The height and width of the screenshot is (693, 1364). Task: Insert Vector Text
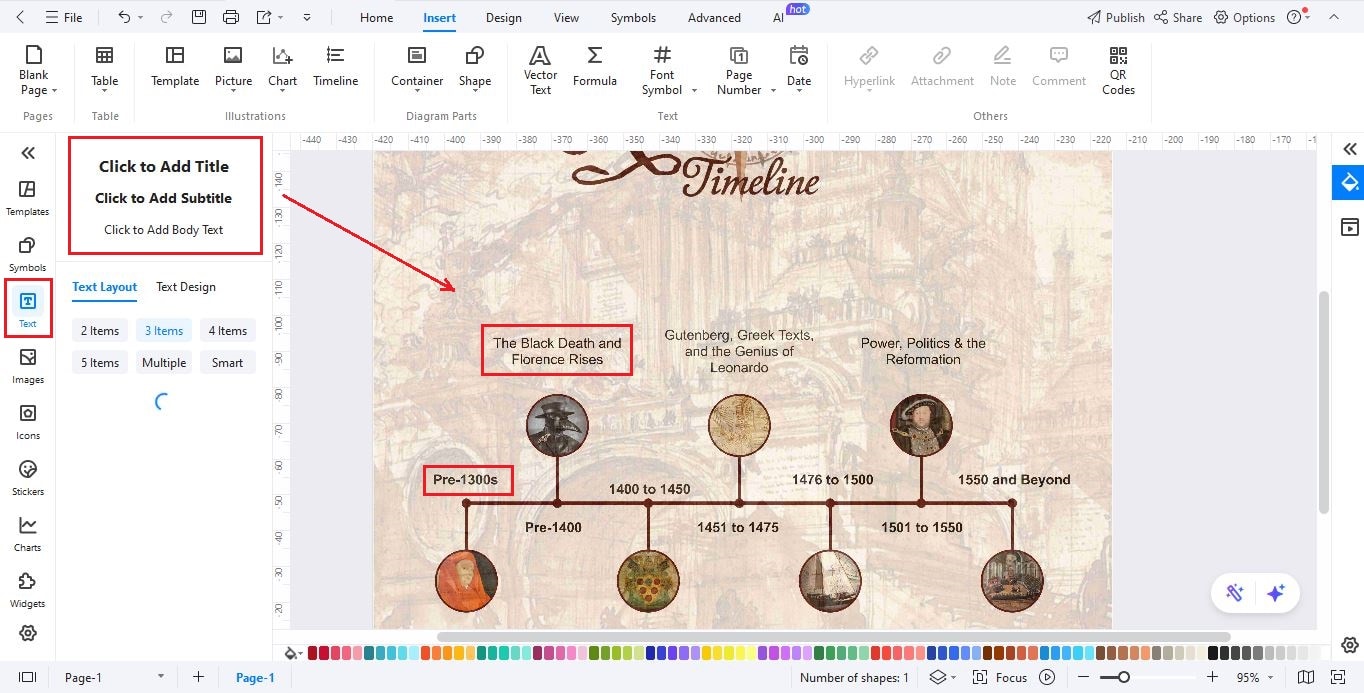540,70
